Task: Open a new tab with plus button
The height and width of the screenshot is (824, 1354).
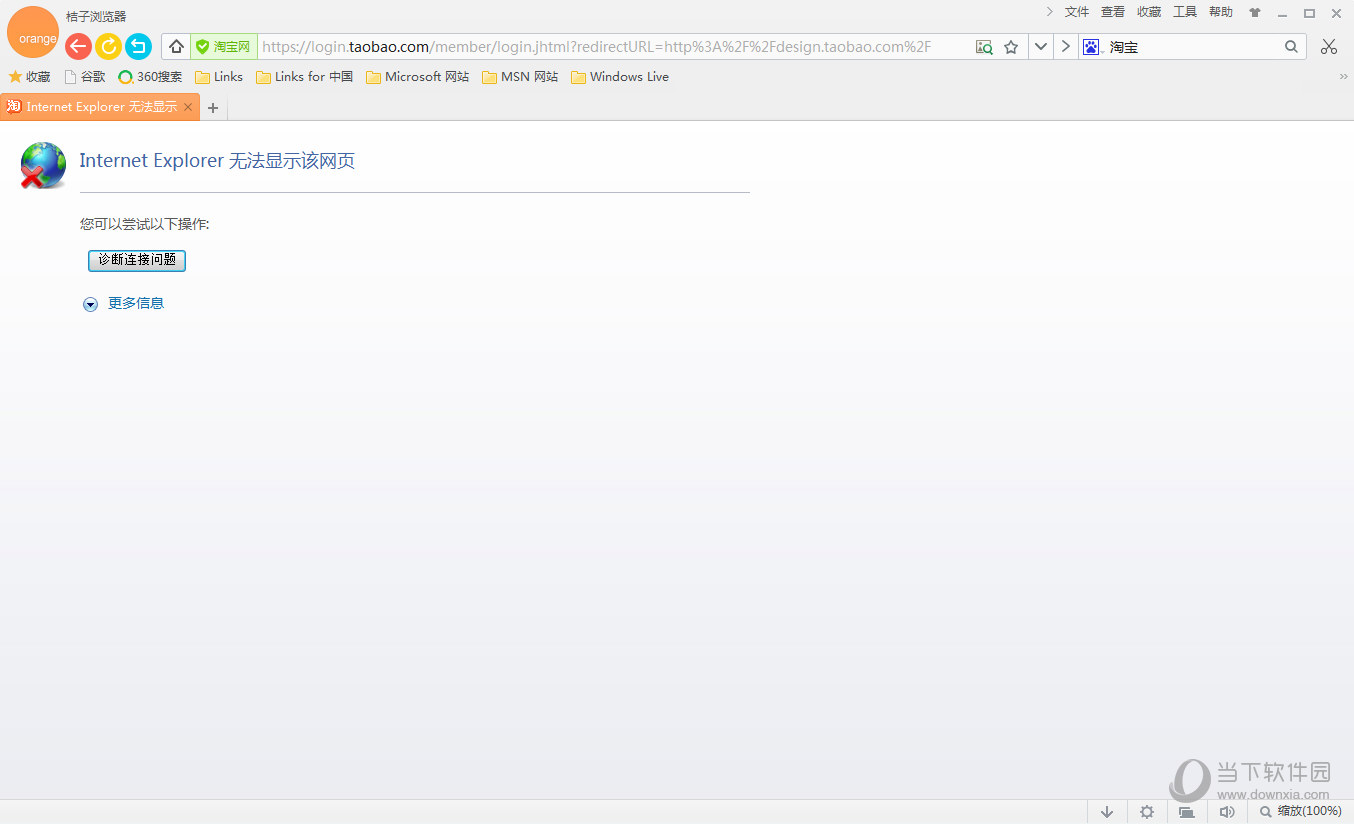Action: click(x=212, y=108)
